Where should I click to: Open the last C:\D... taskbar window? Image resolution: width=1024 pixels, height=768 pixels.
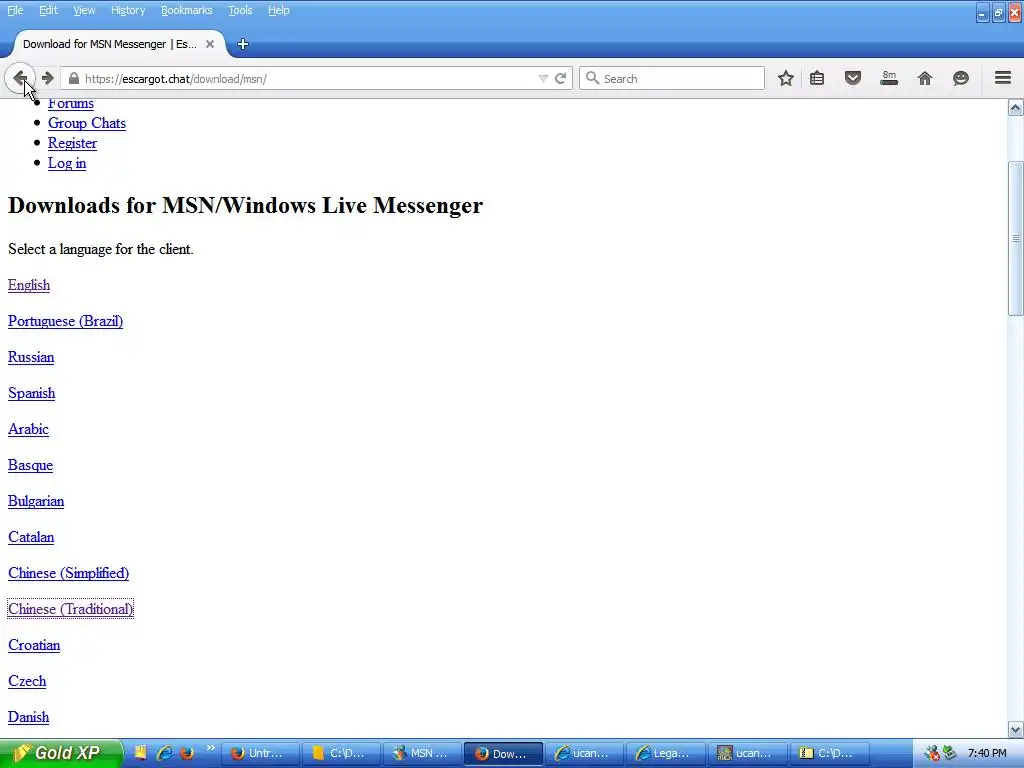pyautogui.click(x=828, y=753)
